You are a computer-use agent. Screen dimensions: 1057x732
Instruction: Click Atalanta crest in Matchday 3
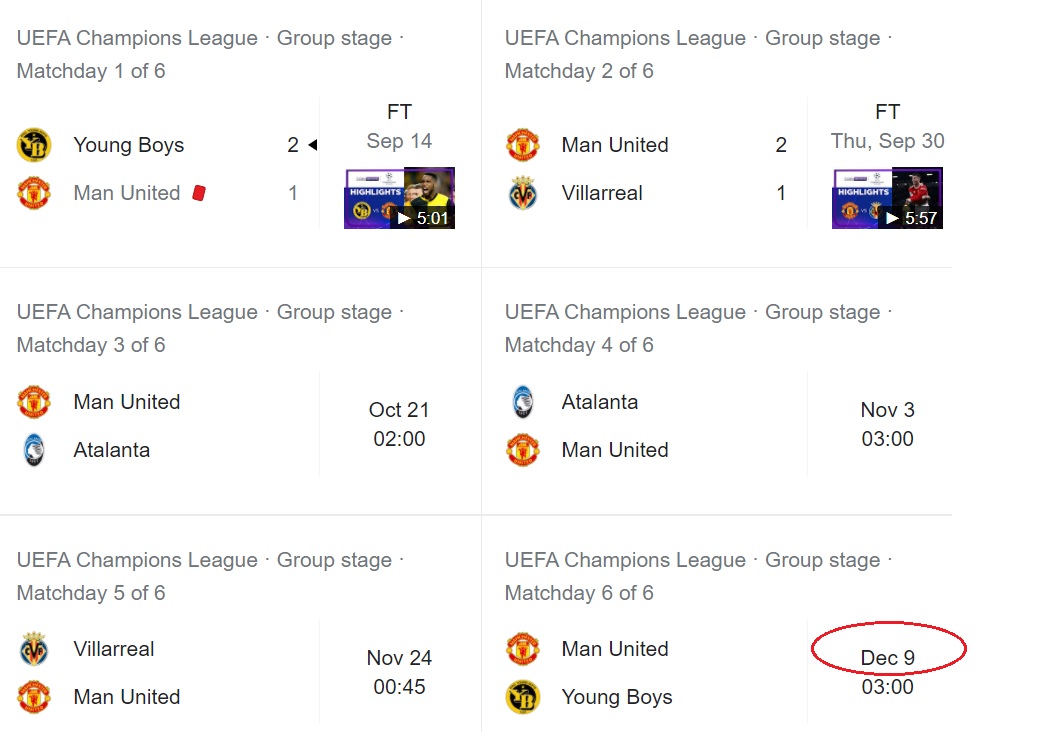tap(34, 450)
